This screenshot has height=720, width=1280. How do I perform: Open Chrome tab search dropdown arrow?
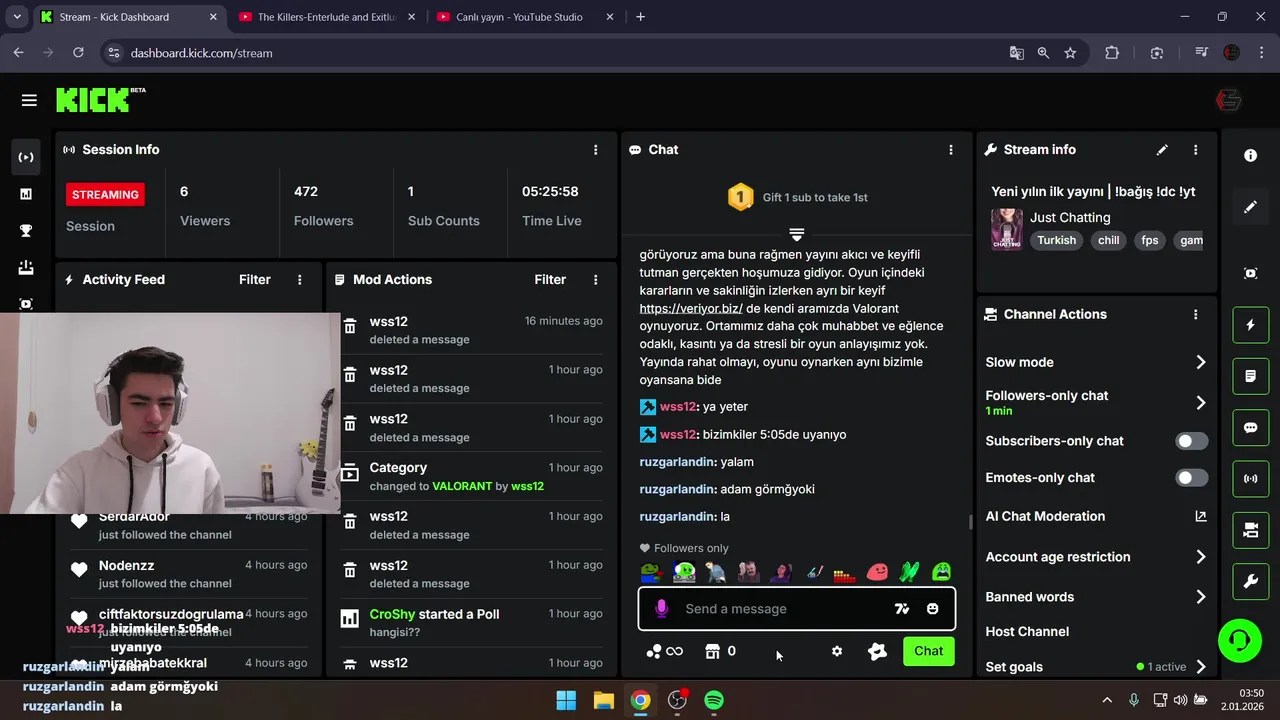16,17
